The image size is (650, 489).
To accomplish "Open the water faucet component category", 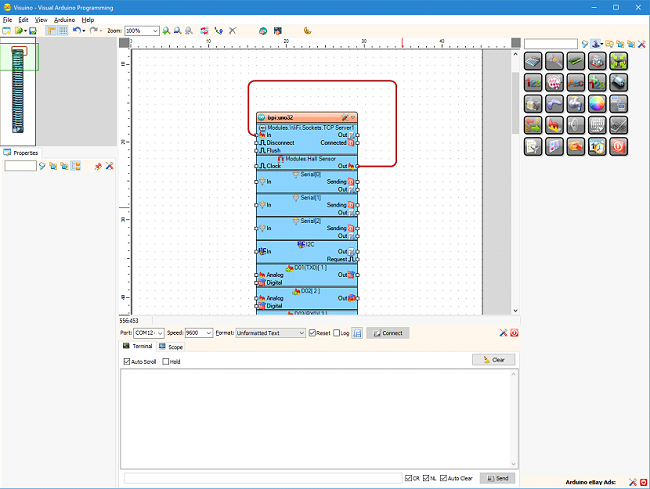I will point(576,104).
